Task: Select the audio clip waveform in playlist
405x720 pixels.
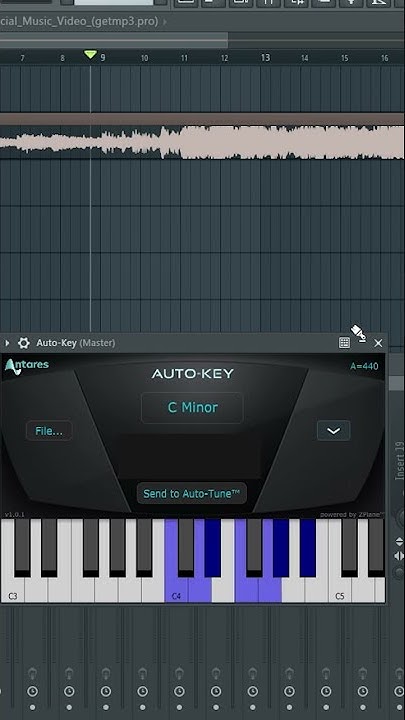Action: 202,142
